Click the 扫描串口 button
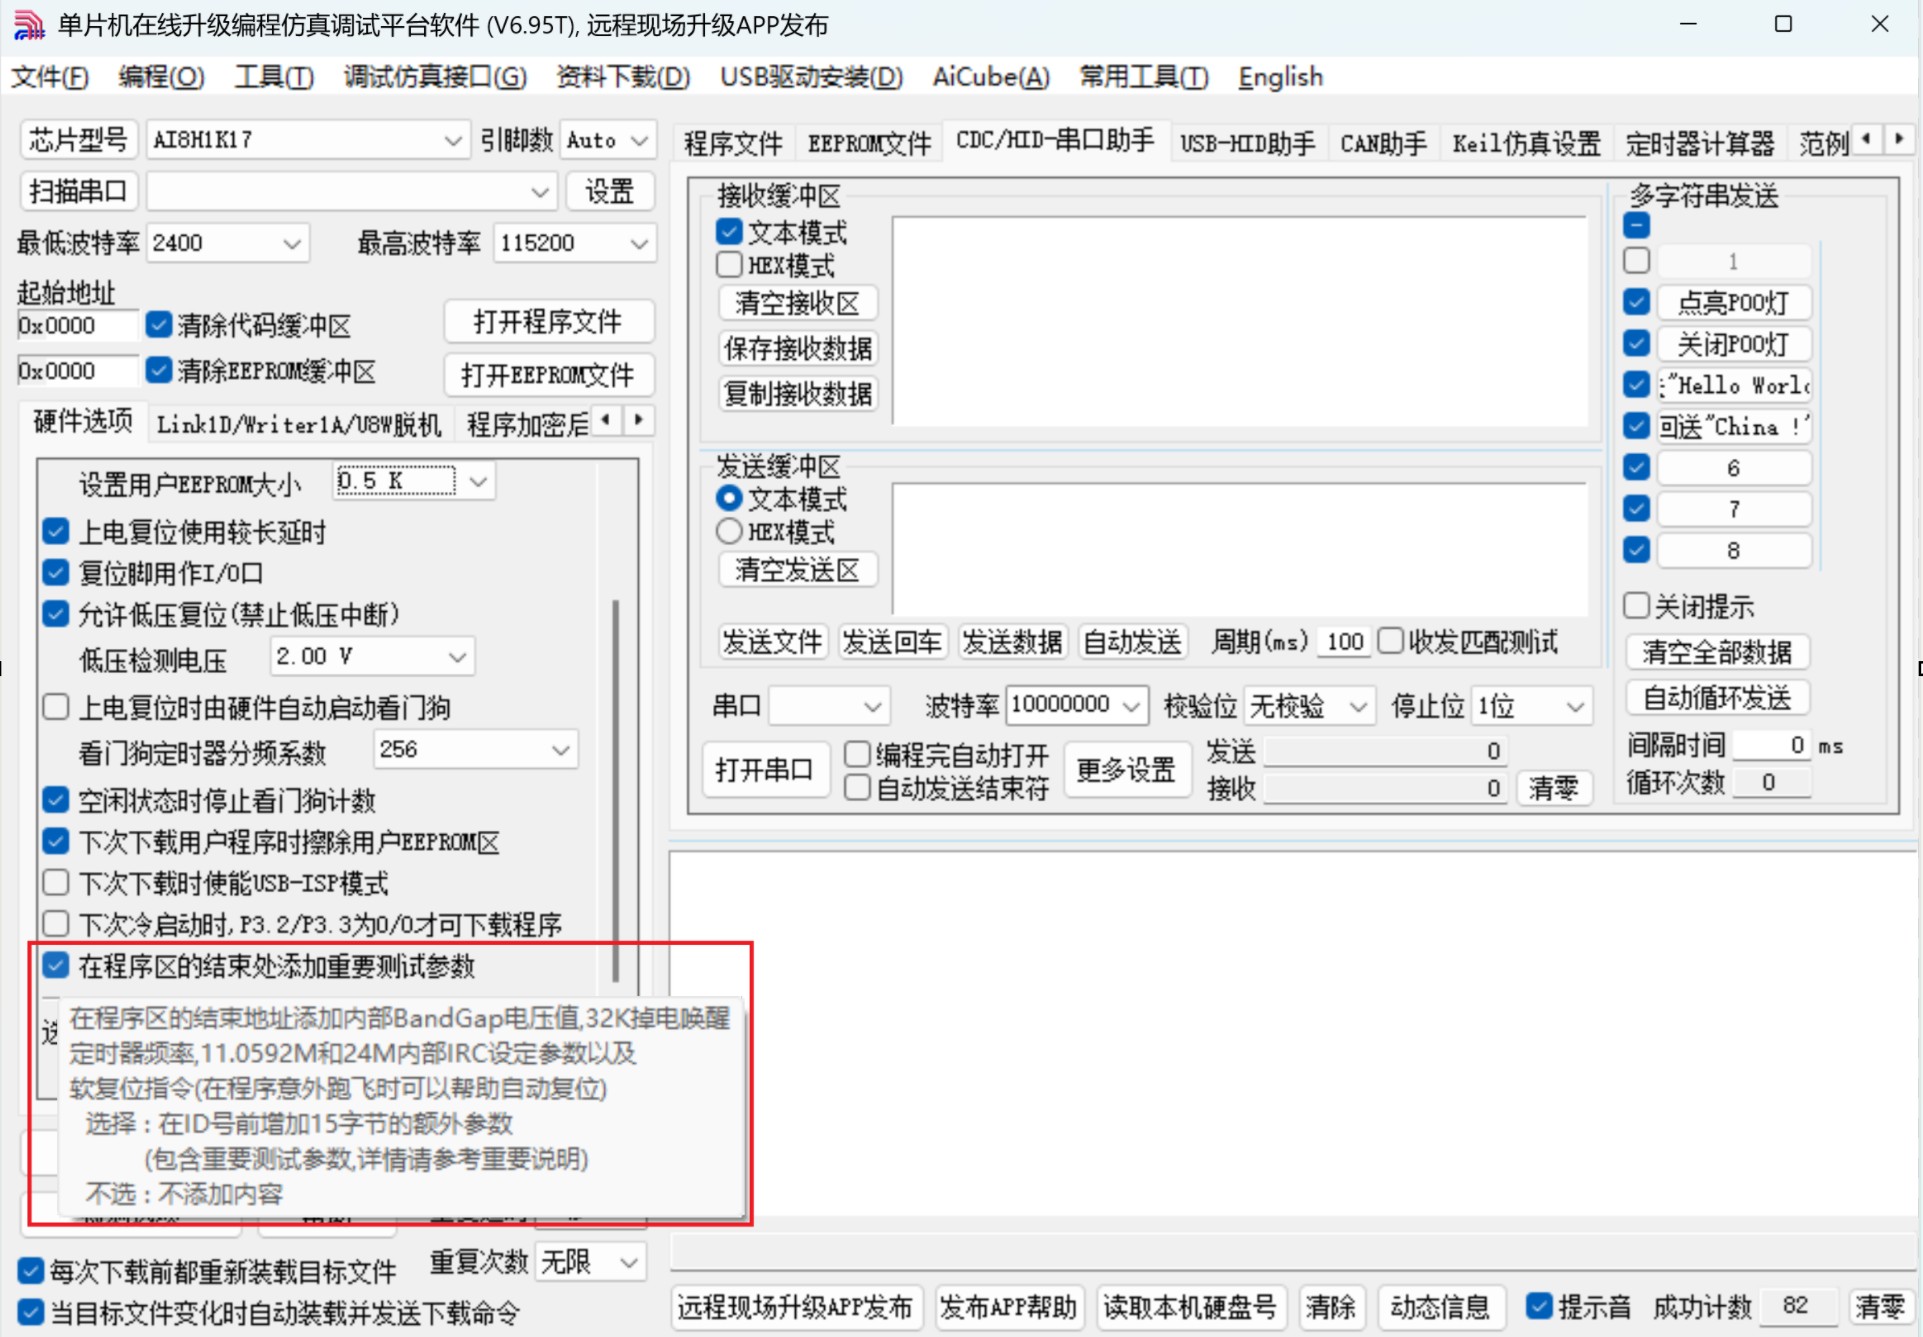The height and width of the screenshot is (1337, 1923). click(x=78, y=192)
